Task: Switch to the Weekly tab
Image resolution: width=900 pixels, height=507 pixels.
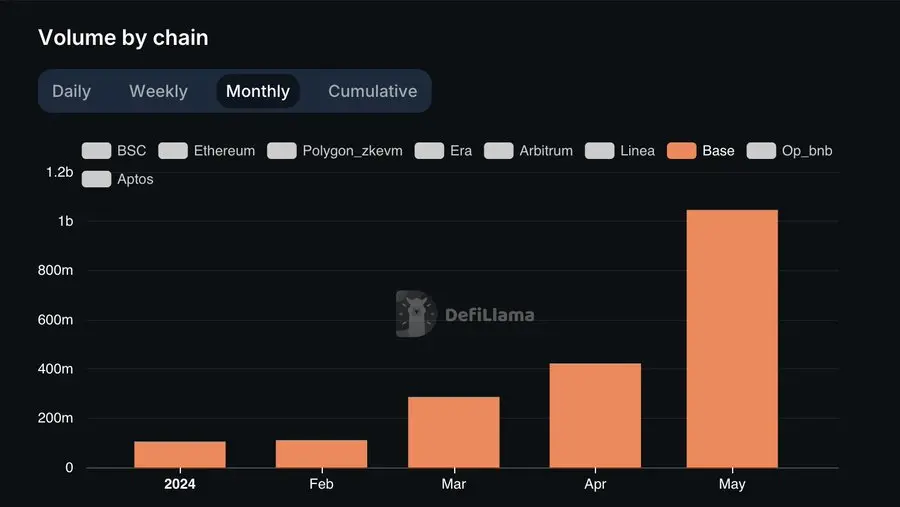Action: [x=158, y=91]
